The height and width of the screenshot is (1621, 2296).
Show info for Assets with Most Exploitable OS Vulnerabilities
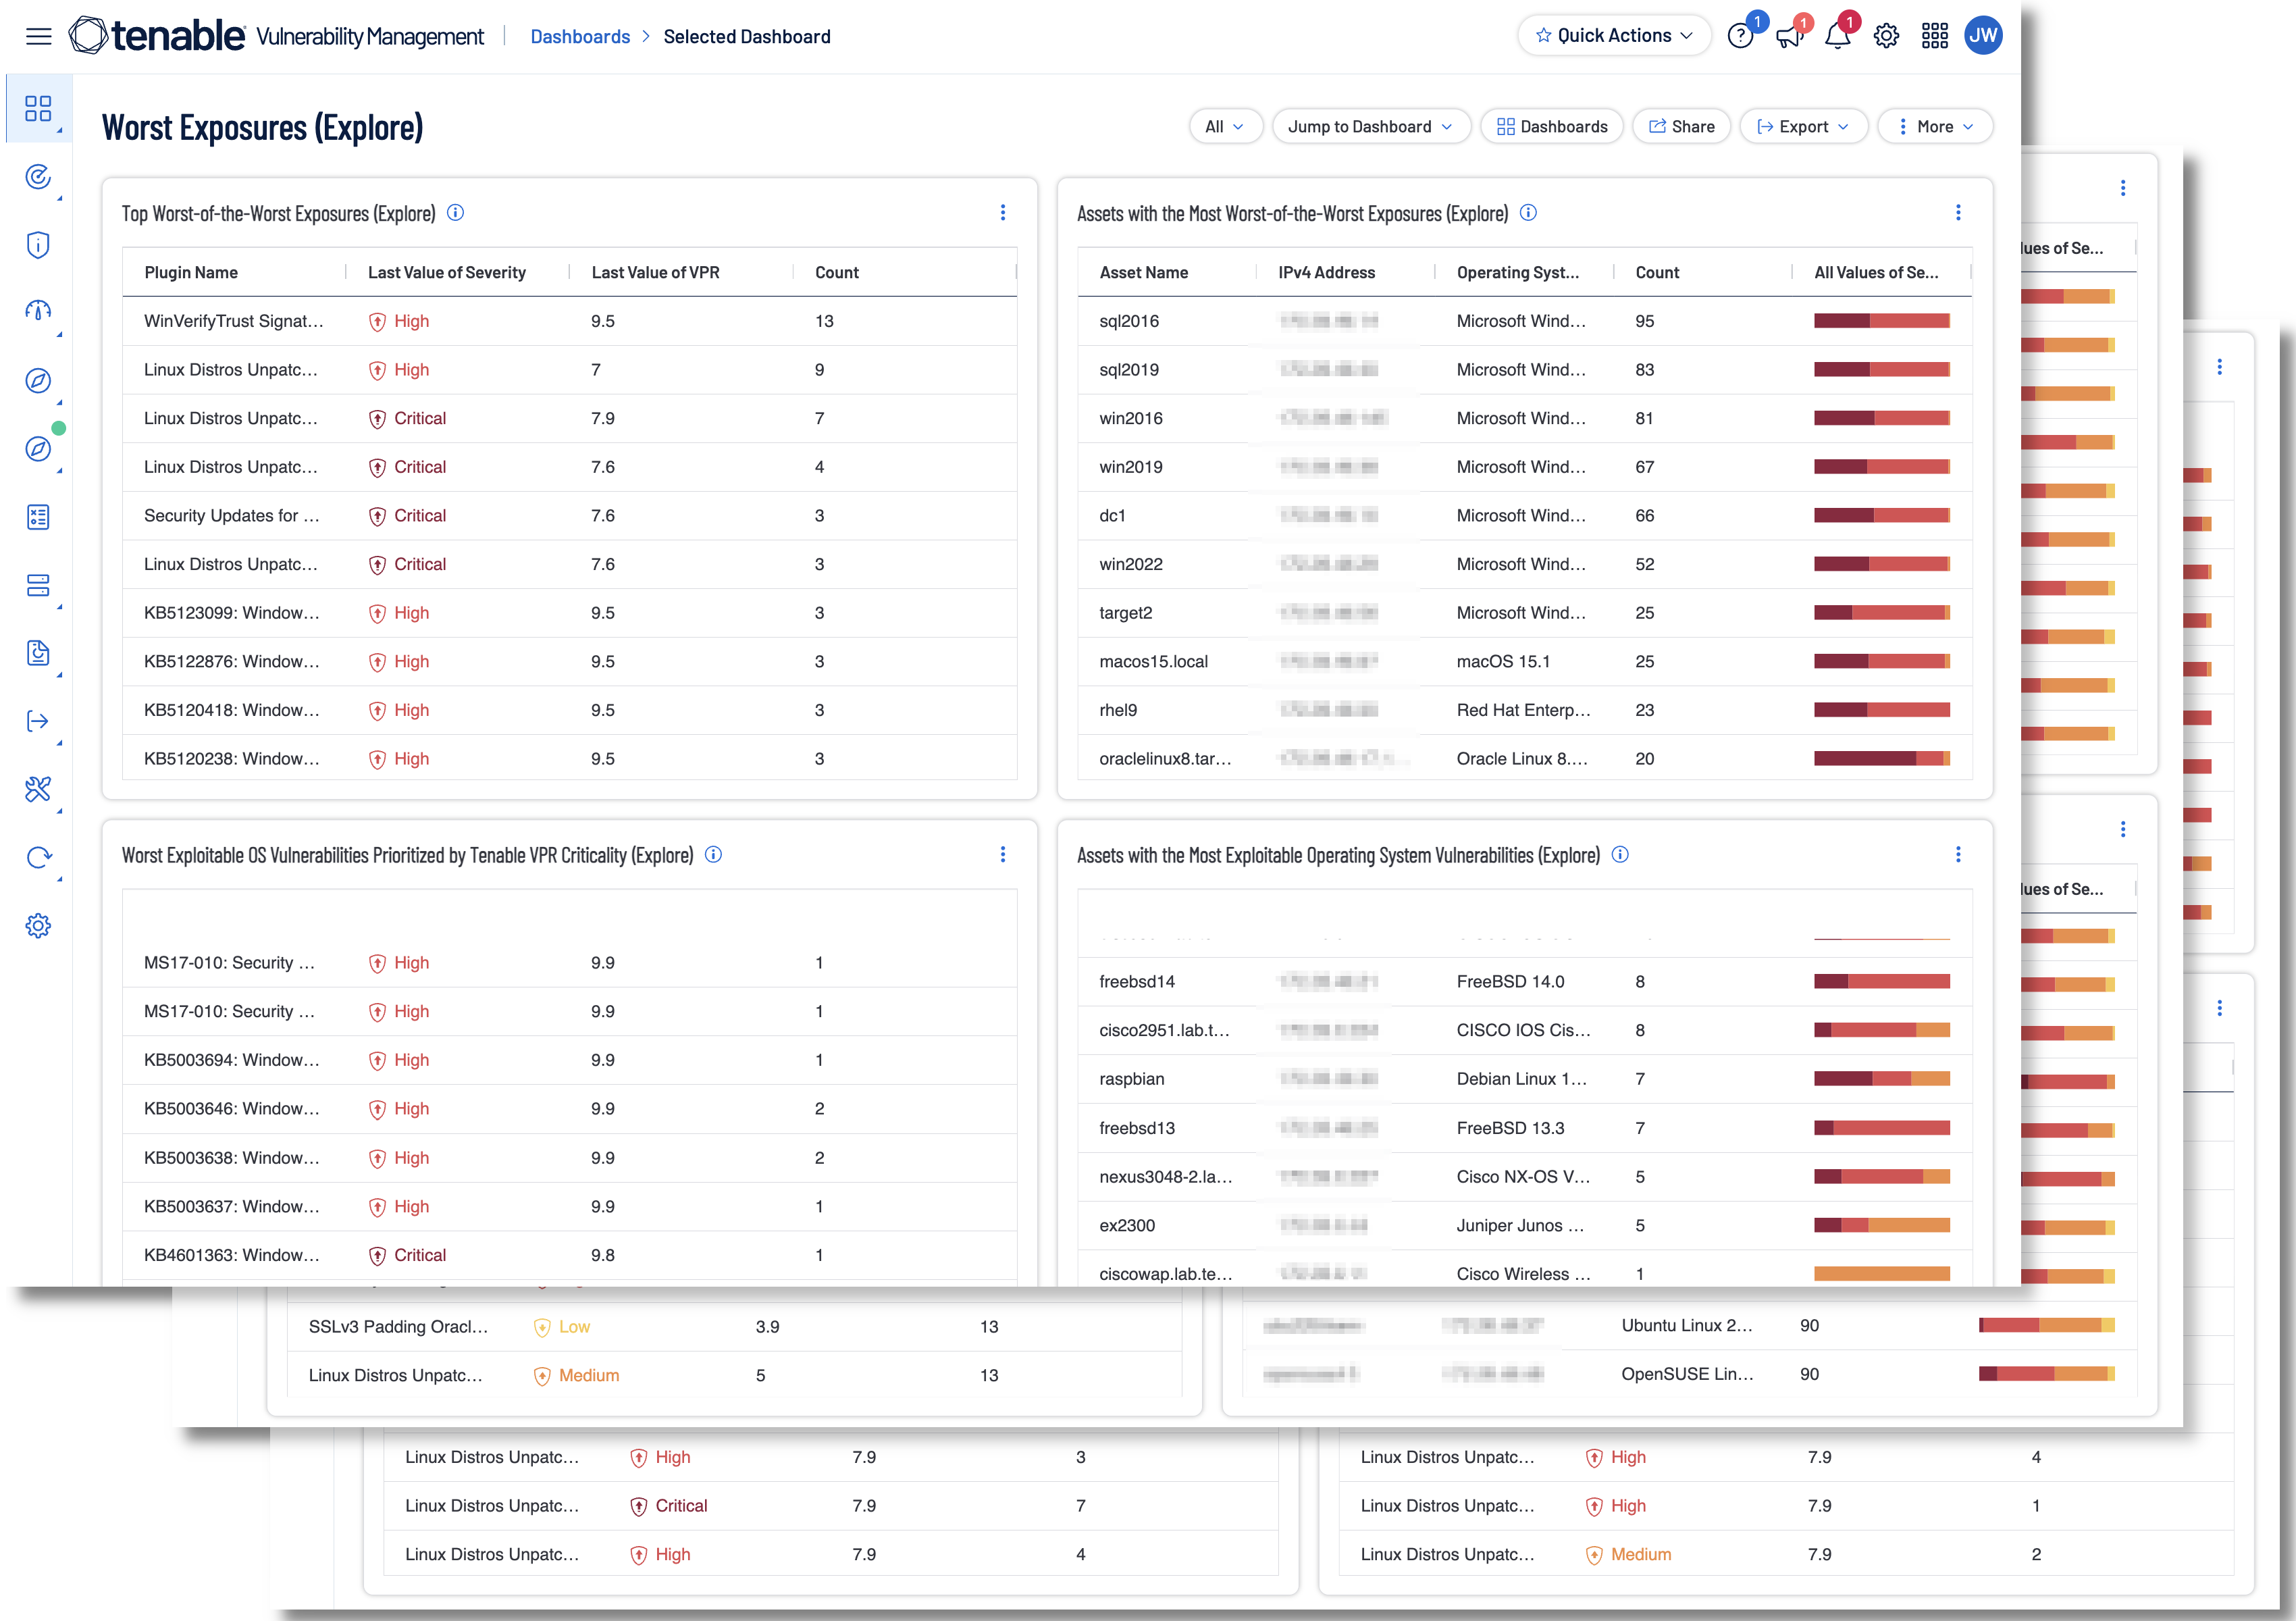click(x=1620, y=855)
